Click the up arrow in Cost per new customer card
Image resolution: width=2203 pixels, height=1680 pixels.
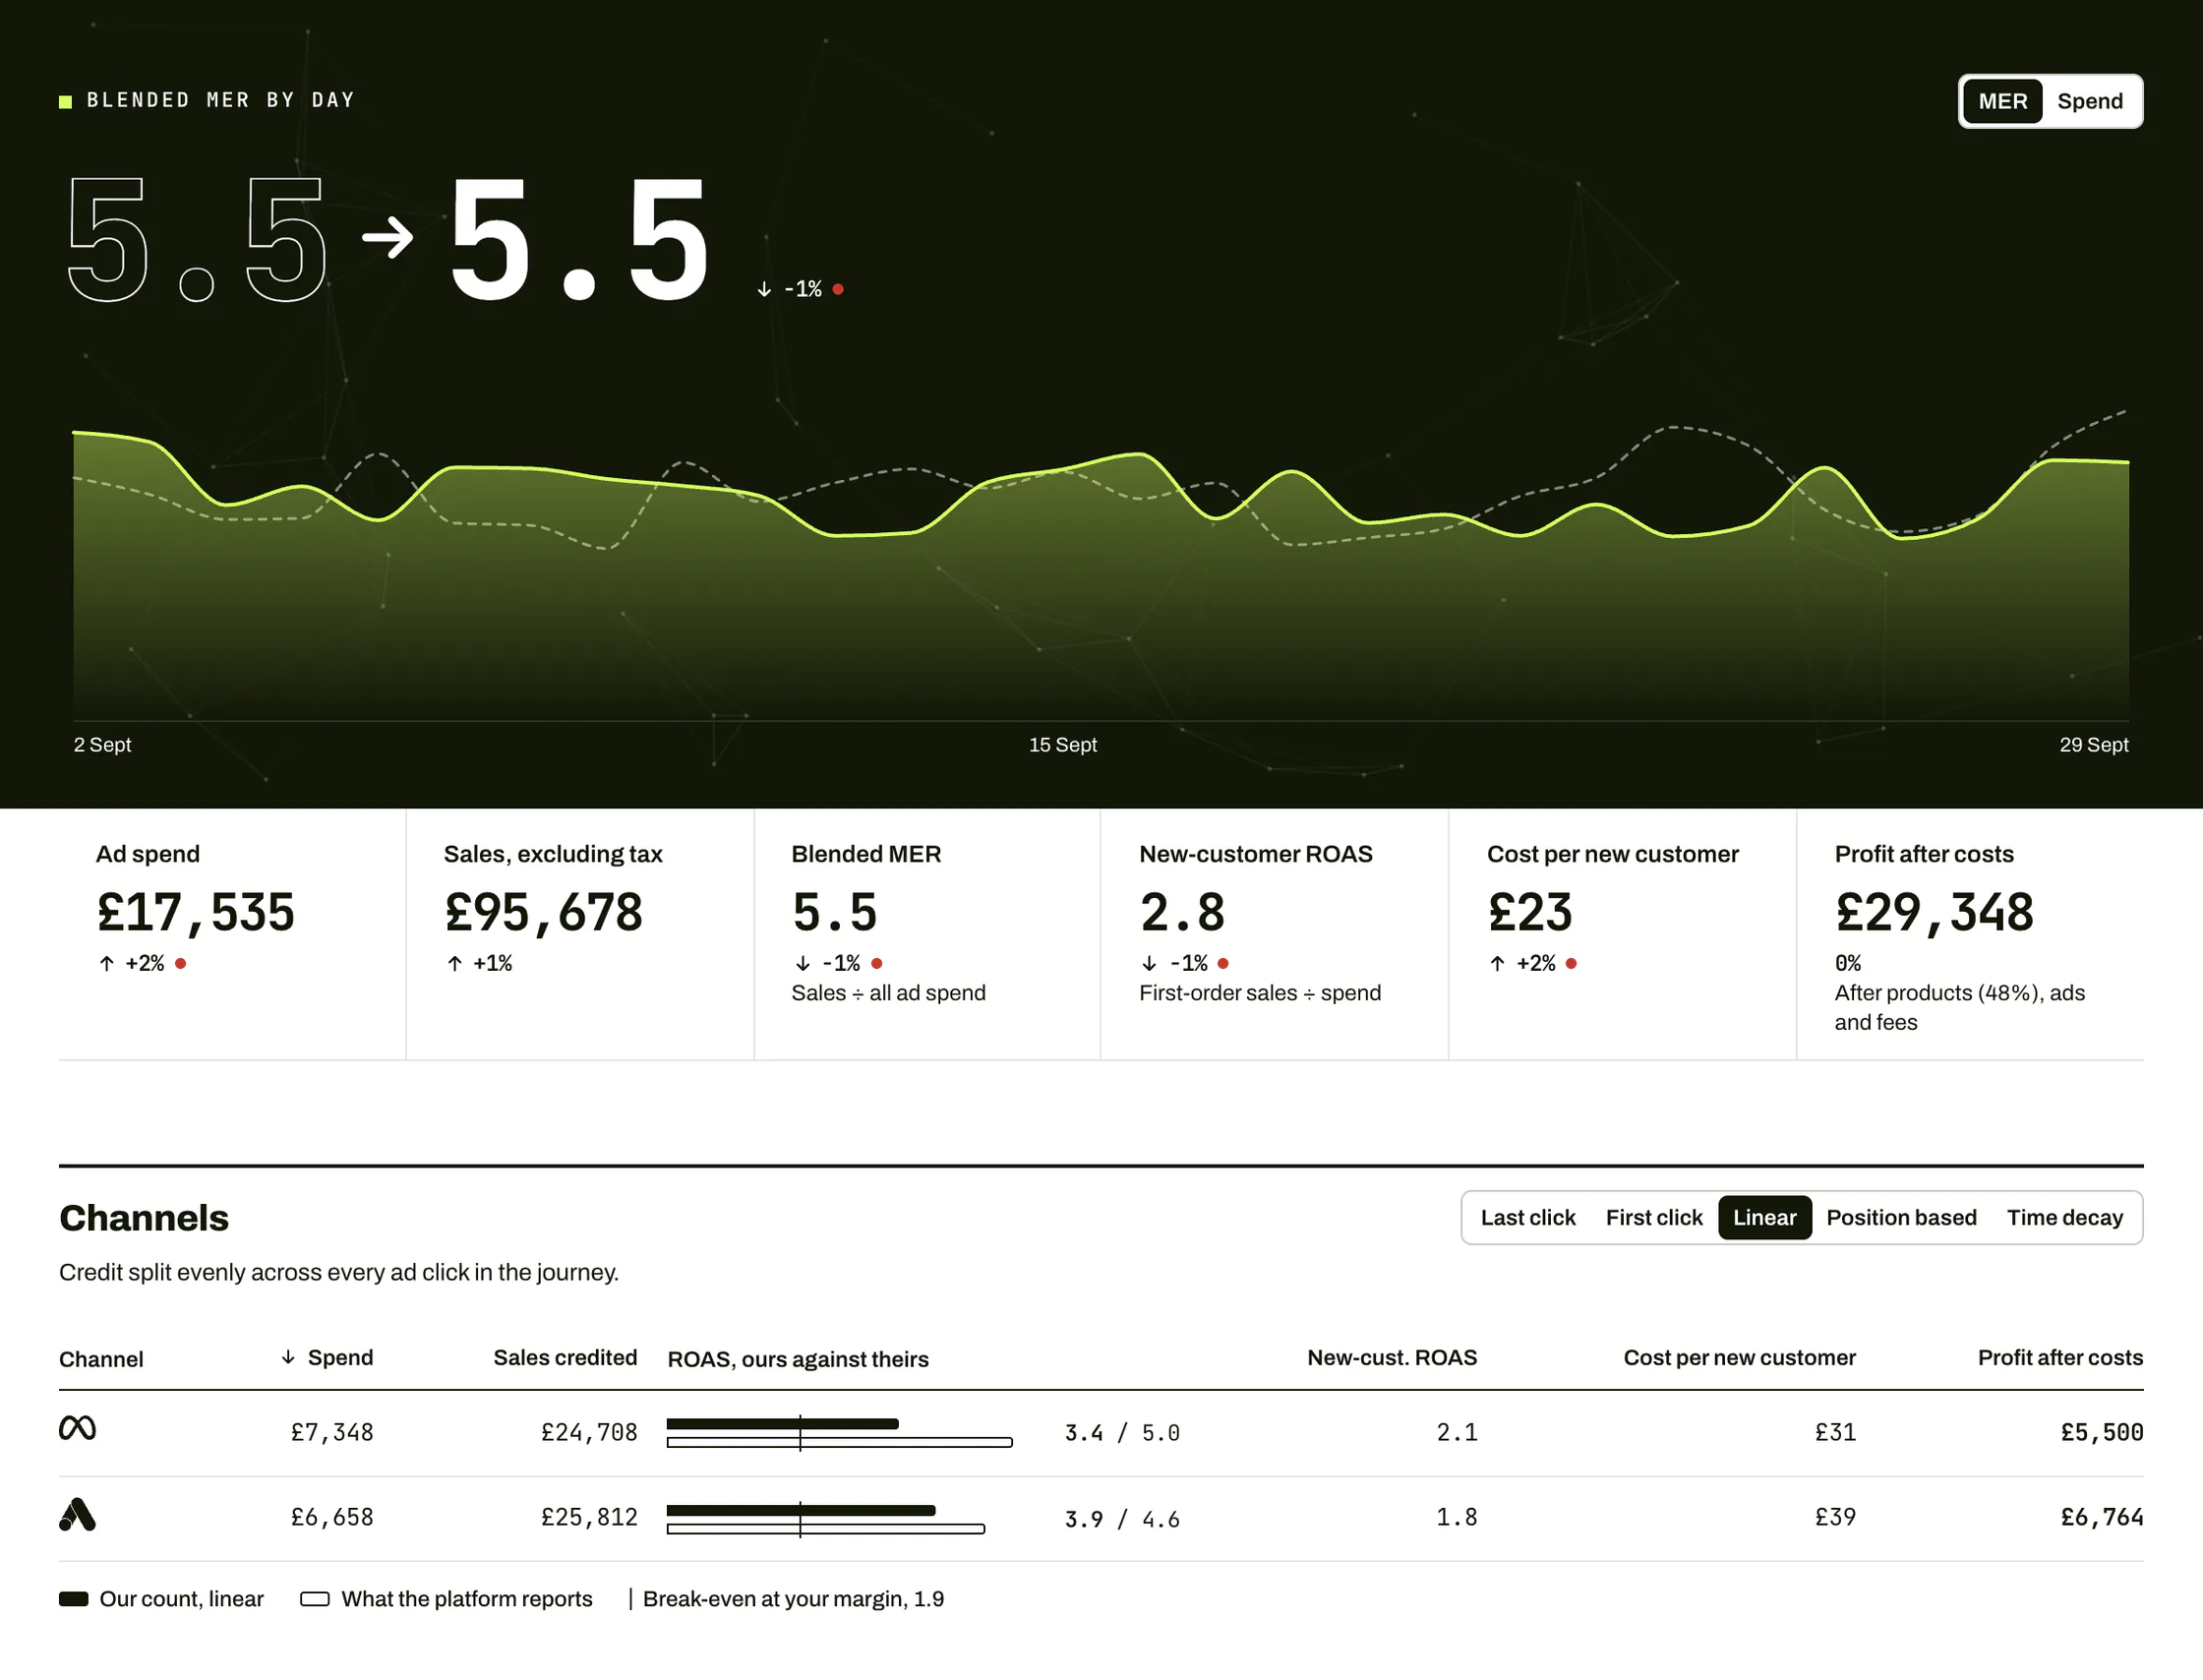1497,963
